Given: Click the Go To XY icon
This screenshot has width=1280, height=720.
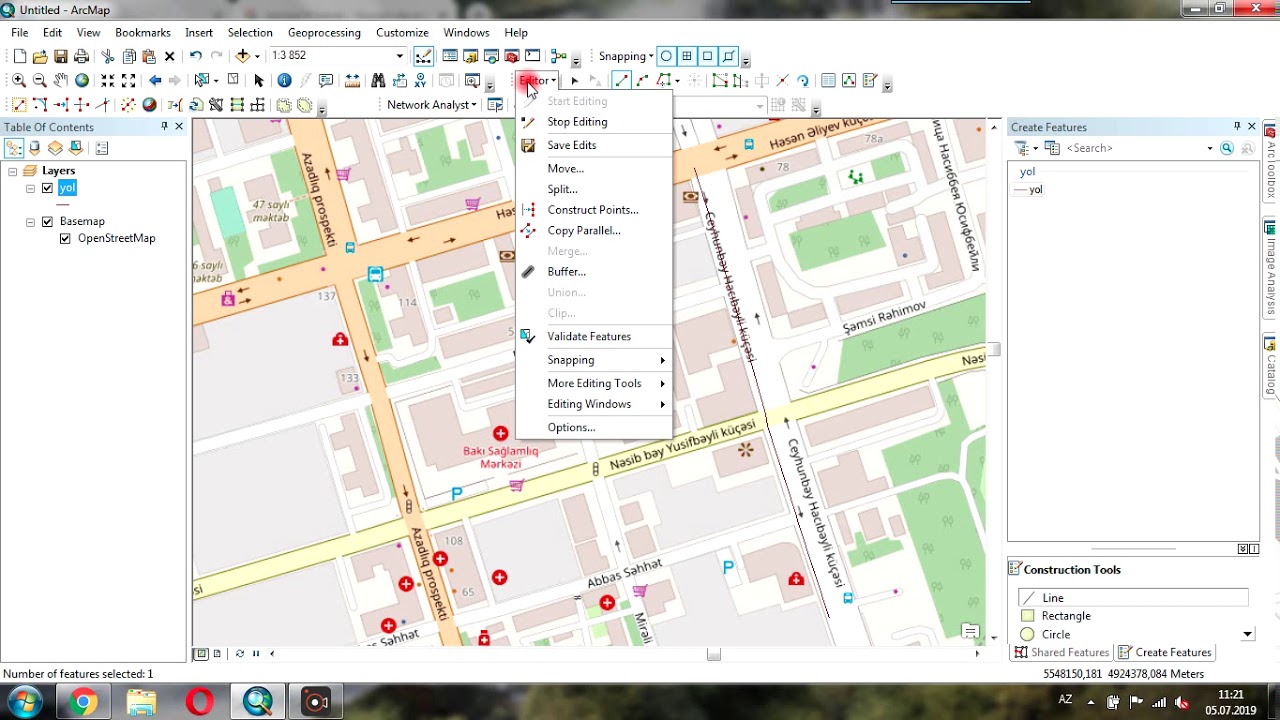Looking at the screenshot, I should [420, 80].
